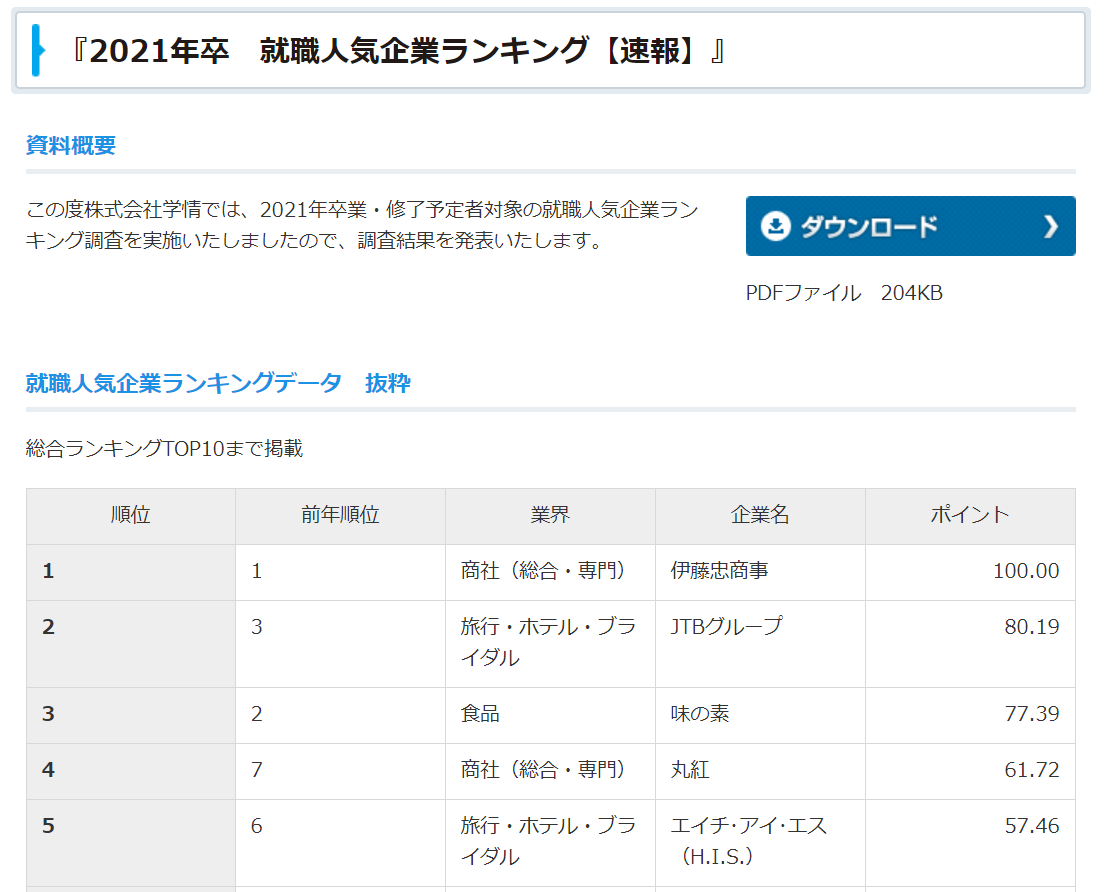Click the chevron on ダウンロード button

[x=1051, y=226]
